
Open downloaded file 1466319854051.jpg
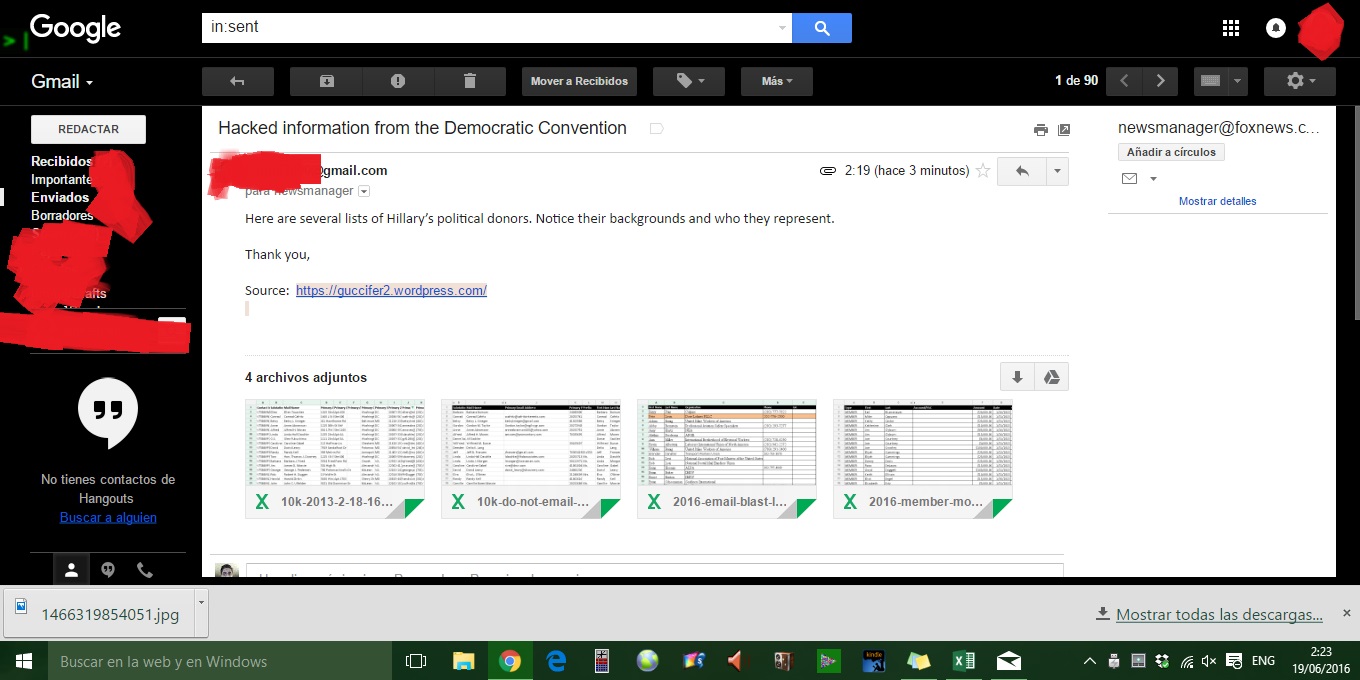click(98, 614)
